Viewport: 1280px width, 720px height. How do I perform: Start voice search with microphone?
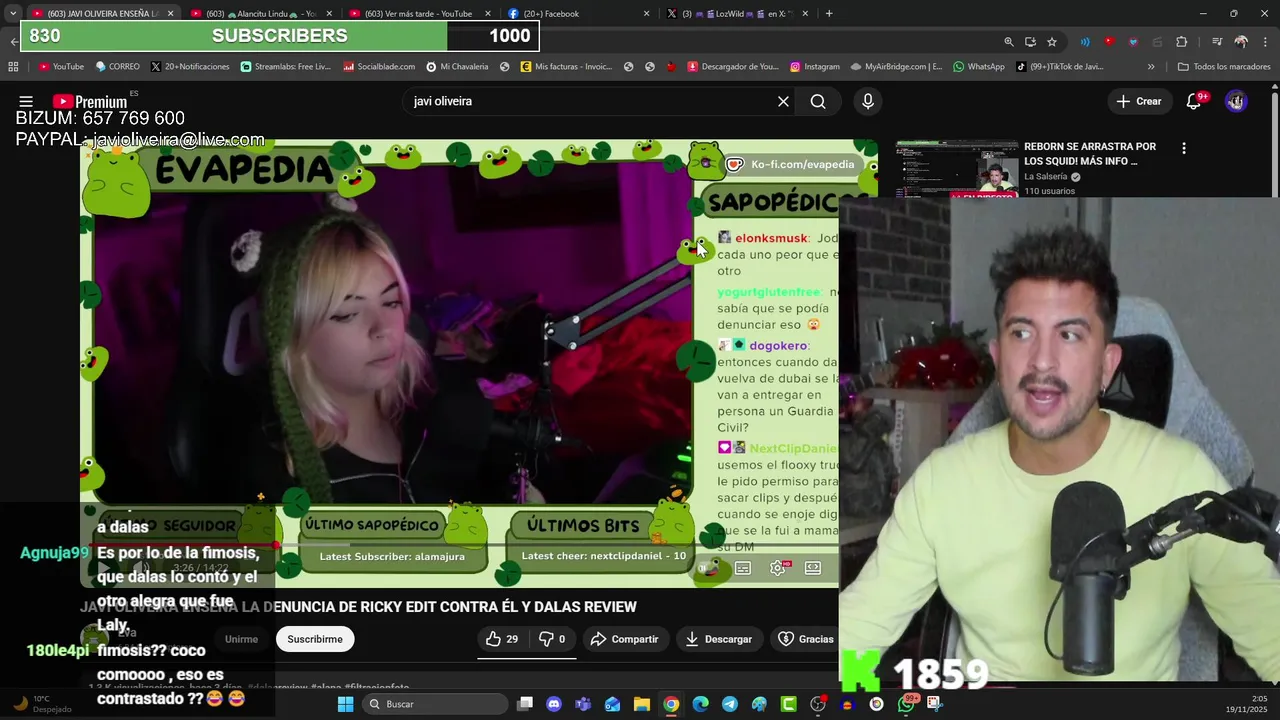point(867,101)
